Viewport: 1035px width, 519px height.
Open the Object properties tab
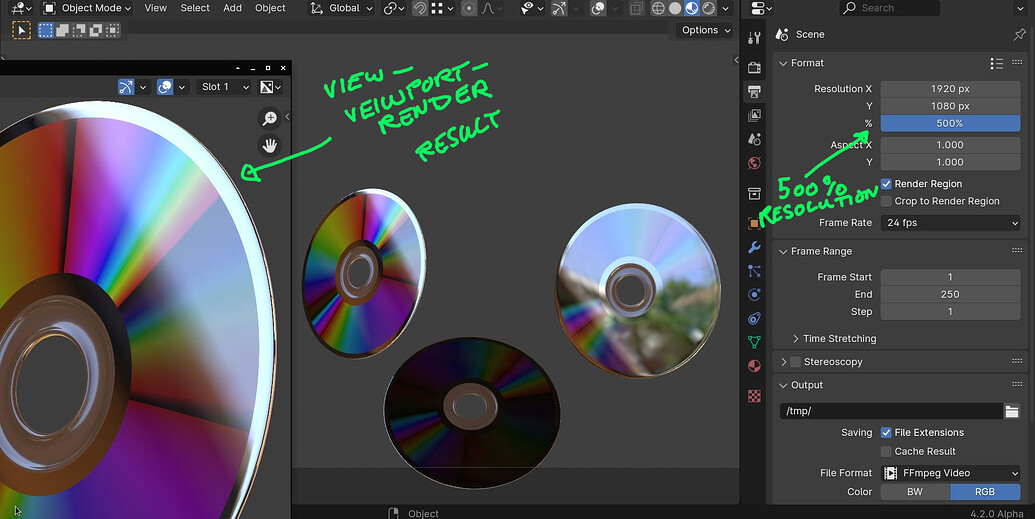(x=754, y=223)
